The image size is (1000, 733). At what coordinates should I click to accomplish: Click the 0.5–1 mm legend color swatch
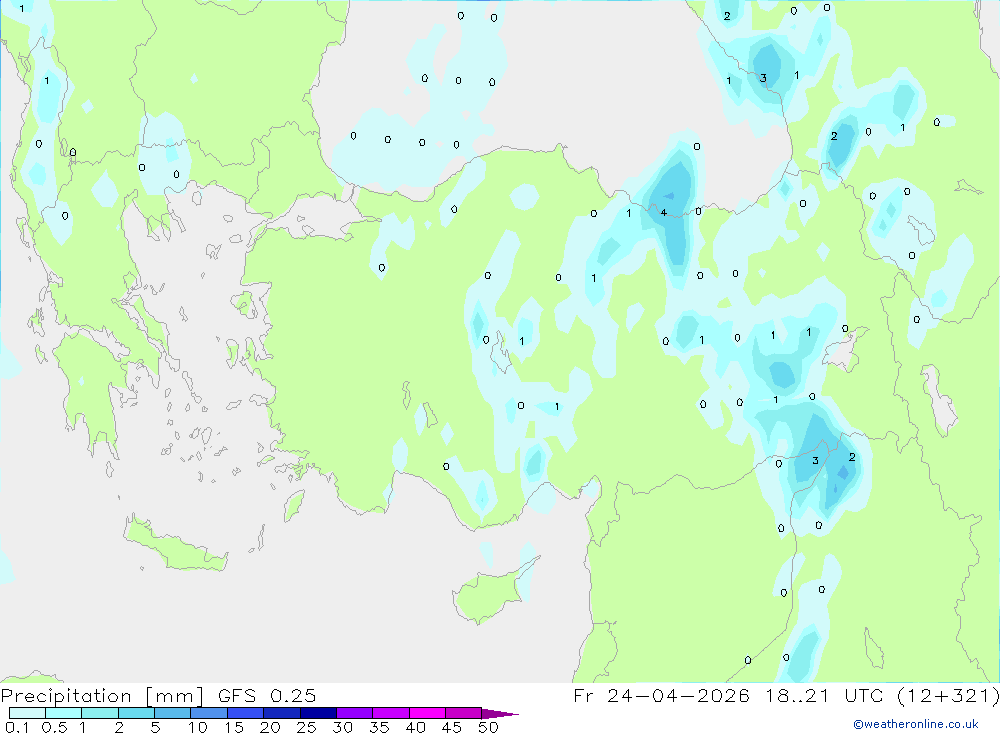[x=63, y=713]
